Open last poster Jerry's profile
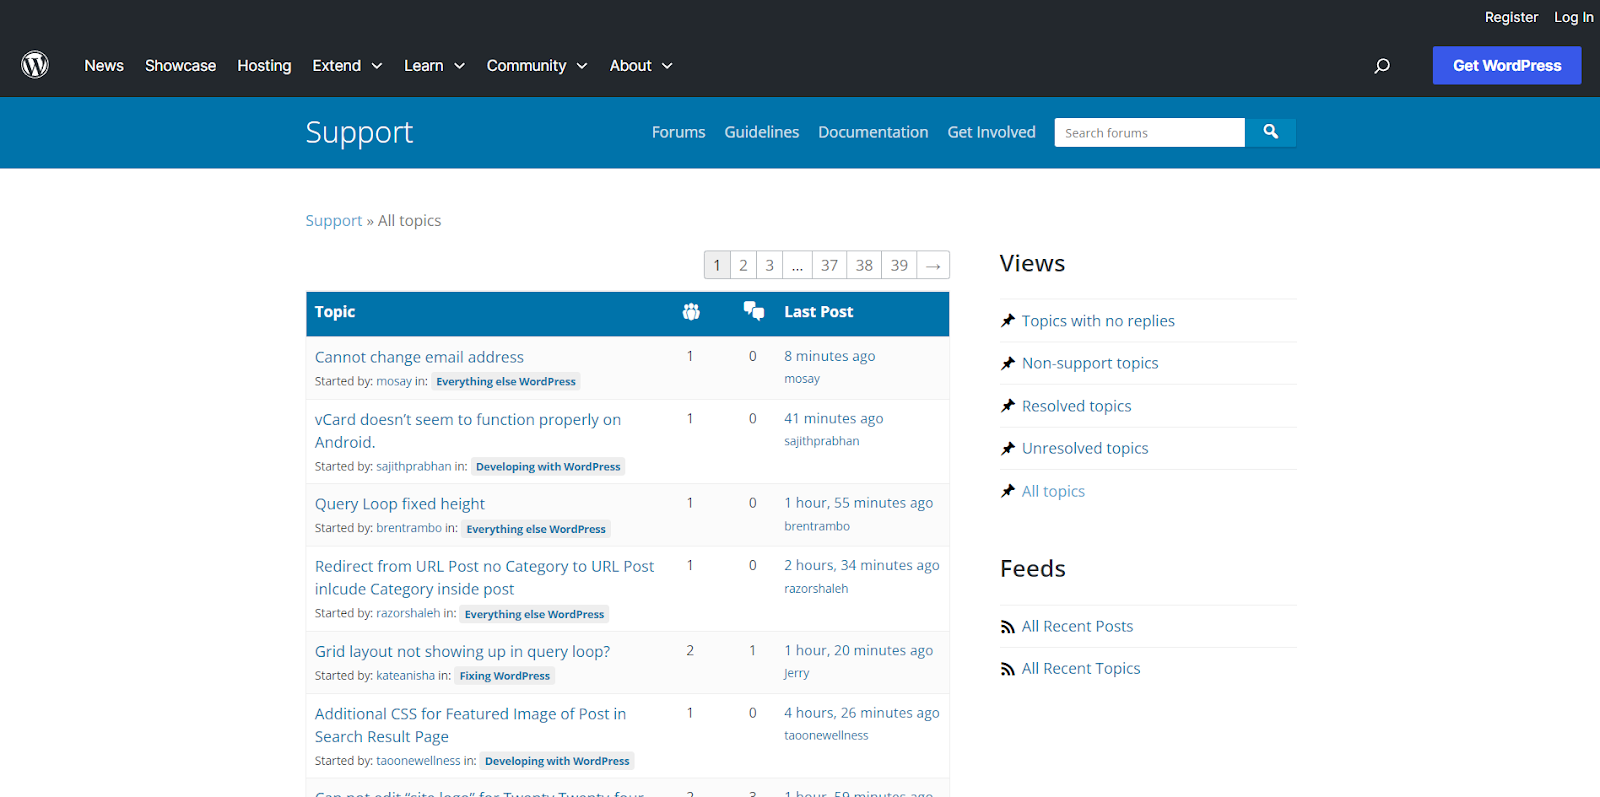1600x797 pixels. click(797, 673)
